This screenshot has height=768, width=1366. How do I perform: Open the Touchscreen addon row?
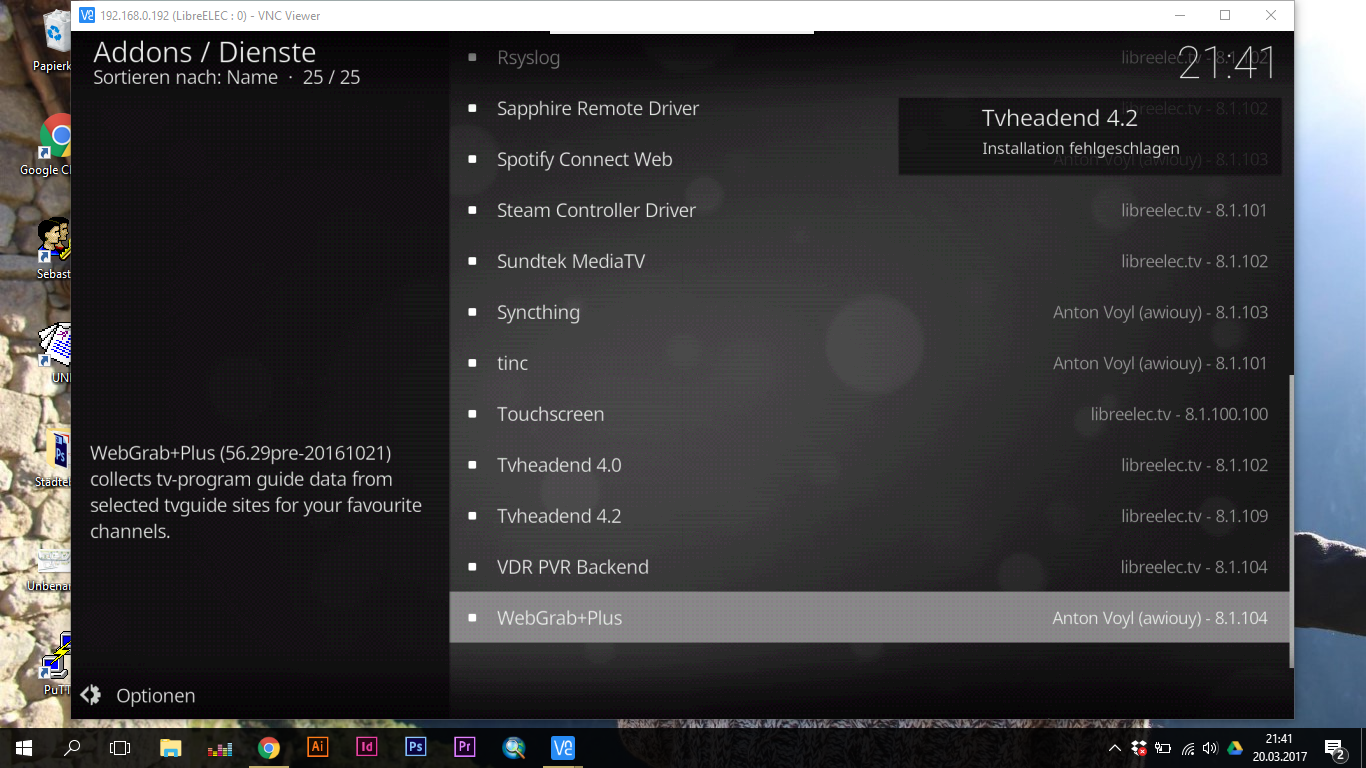869,414
